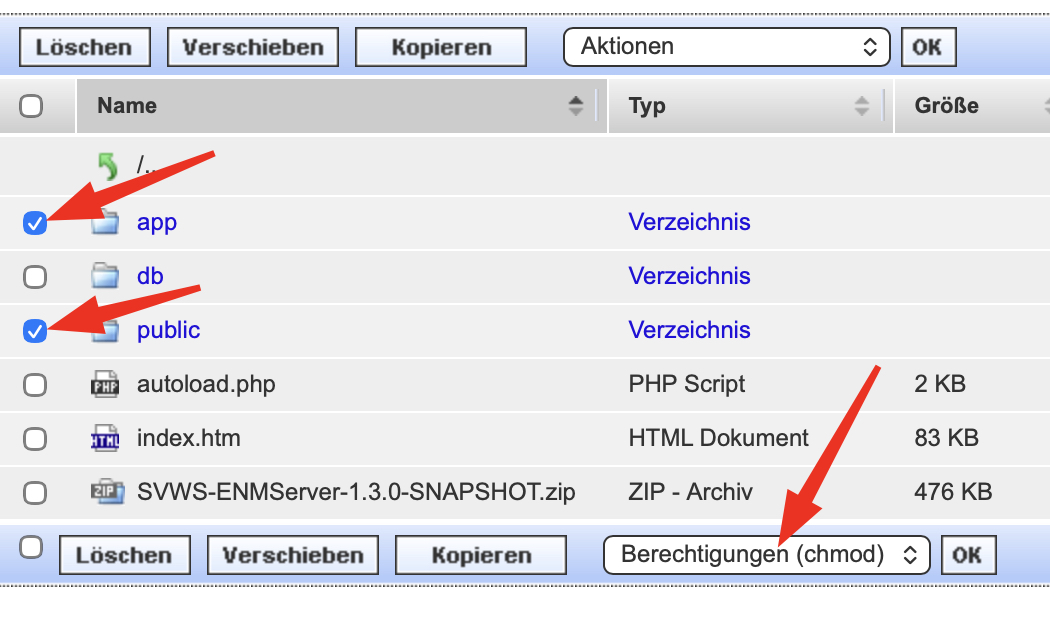Uncheck the checkbox next to public
Image resolution: width=1050 pixels, height=621 pixels.
34,330
